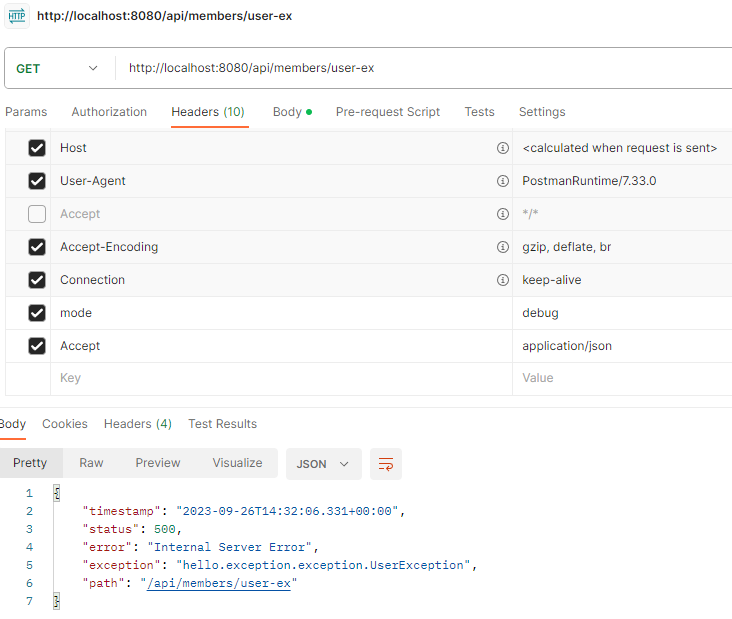The image size is (732, 619).
Task: Select the Visualize view button
Action: click(x=237, y=463)
